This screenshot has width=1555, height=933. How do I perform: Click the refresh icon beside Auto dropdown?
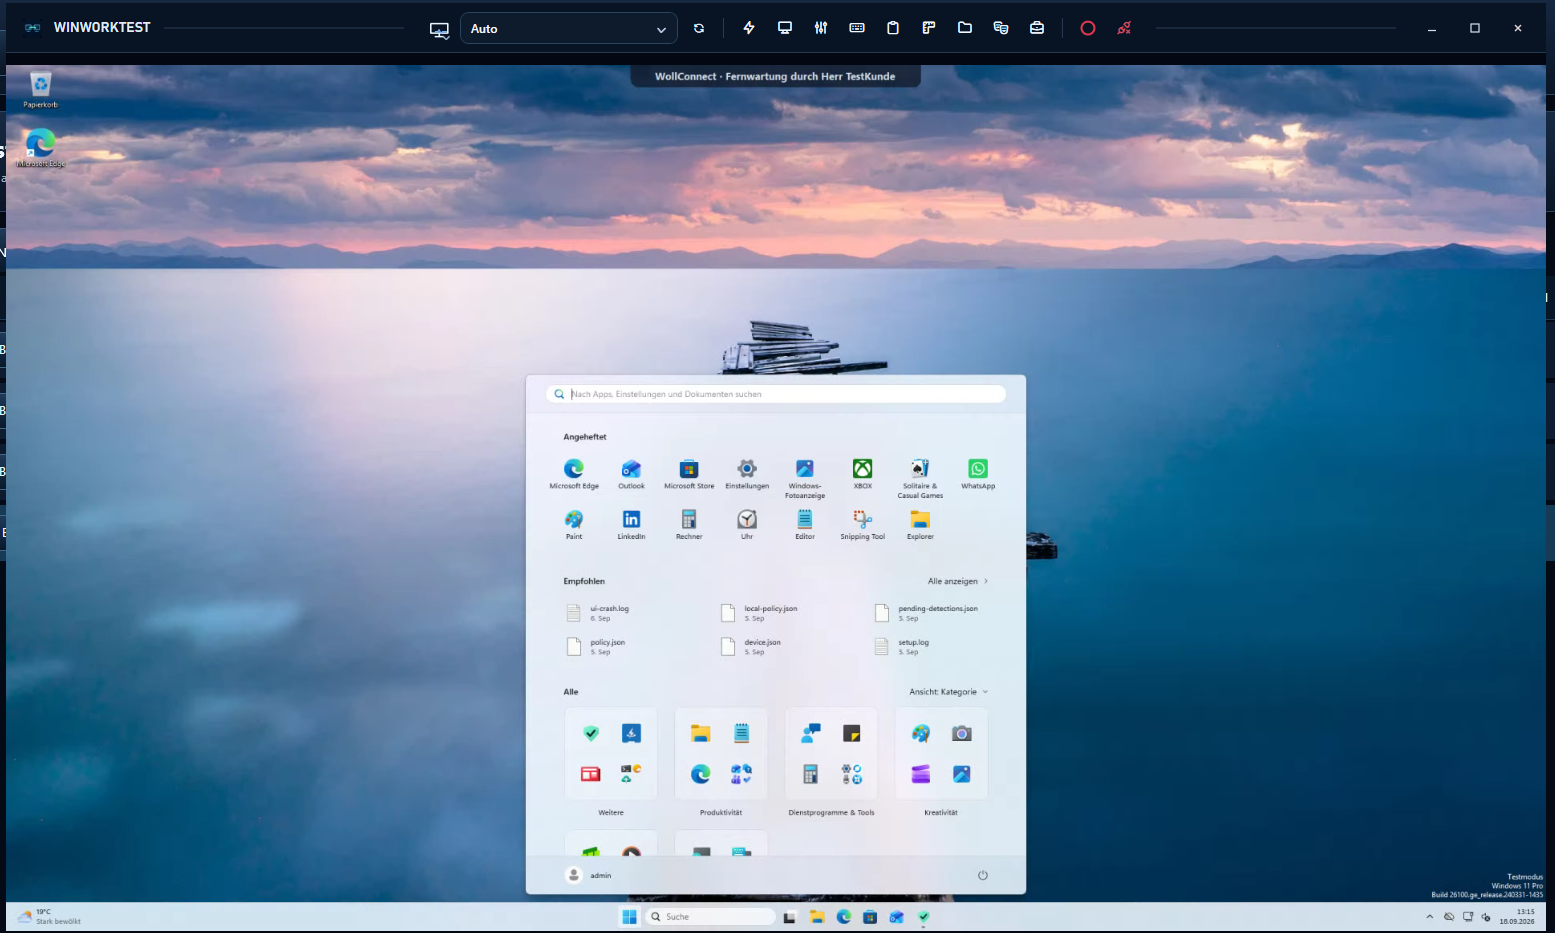(x=699, y=29)
